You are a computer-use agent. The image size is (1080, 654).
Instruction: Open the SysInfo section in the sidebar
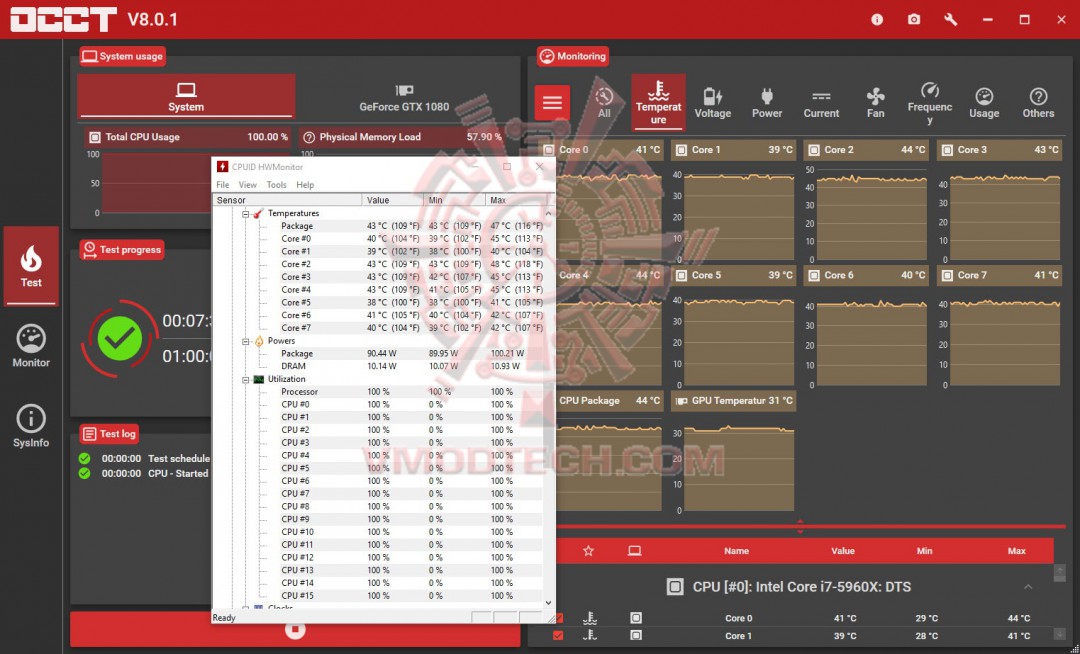click(x=31, y=427)
